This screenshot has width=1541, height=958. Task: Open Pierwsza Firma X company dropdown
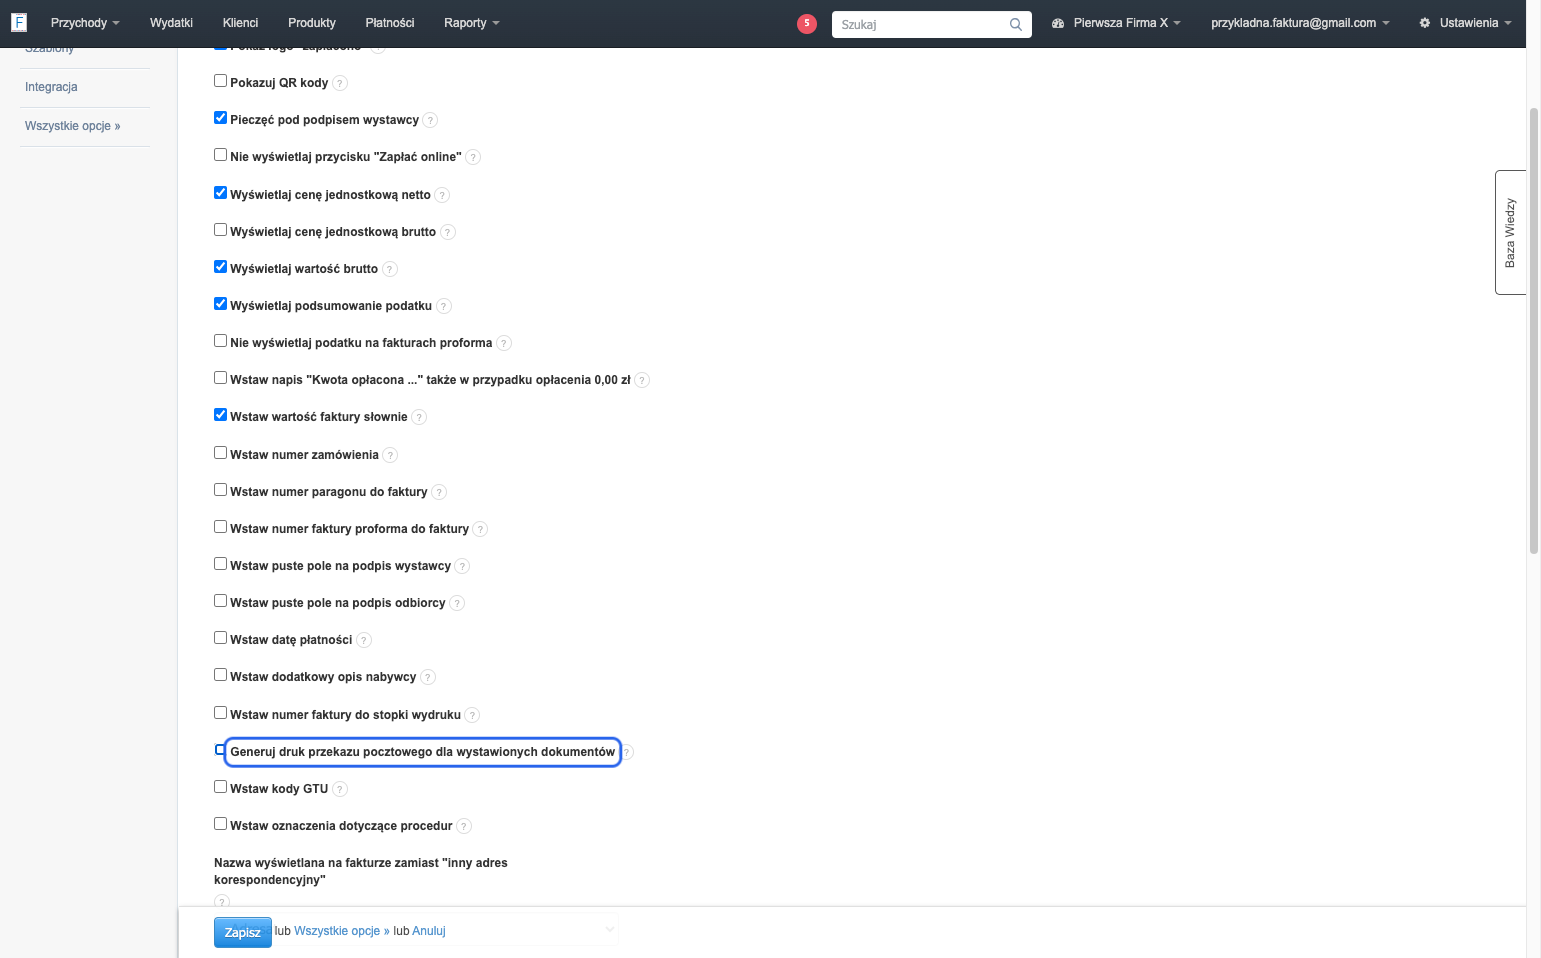click(1116, 23)
